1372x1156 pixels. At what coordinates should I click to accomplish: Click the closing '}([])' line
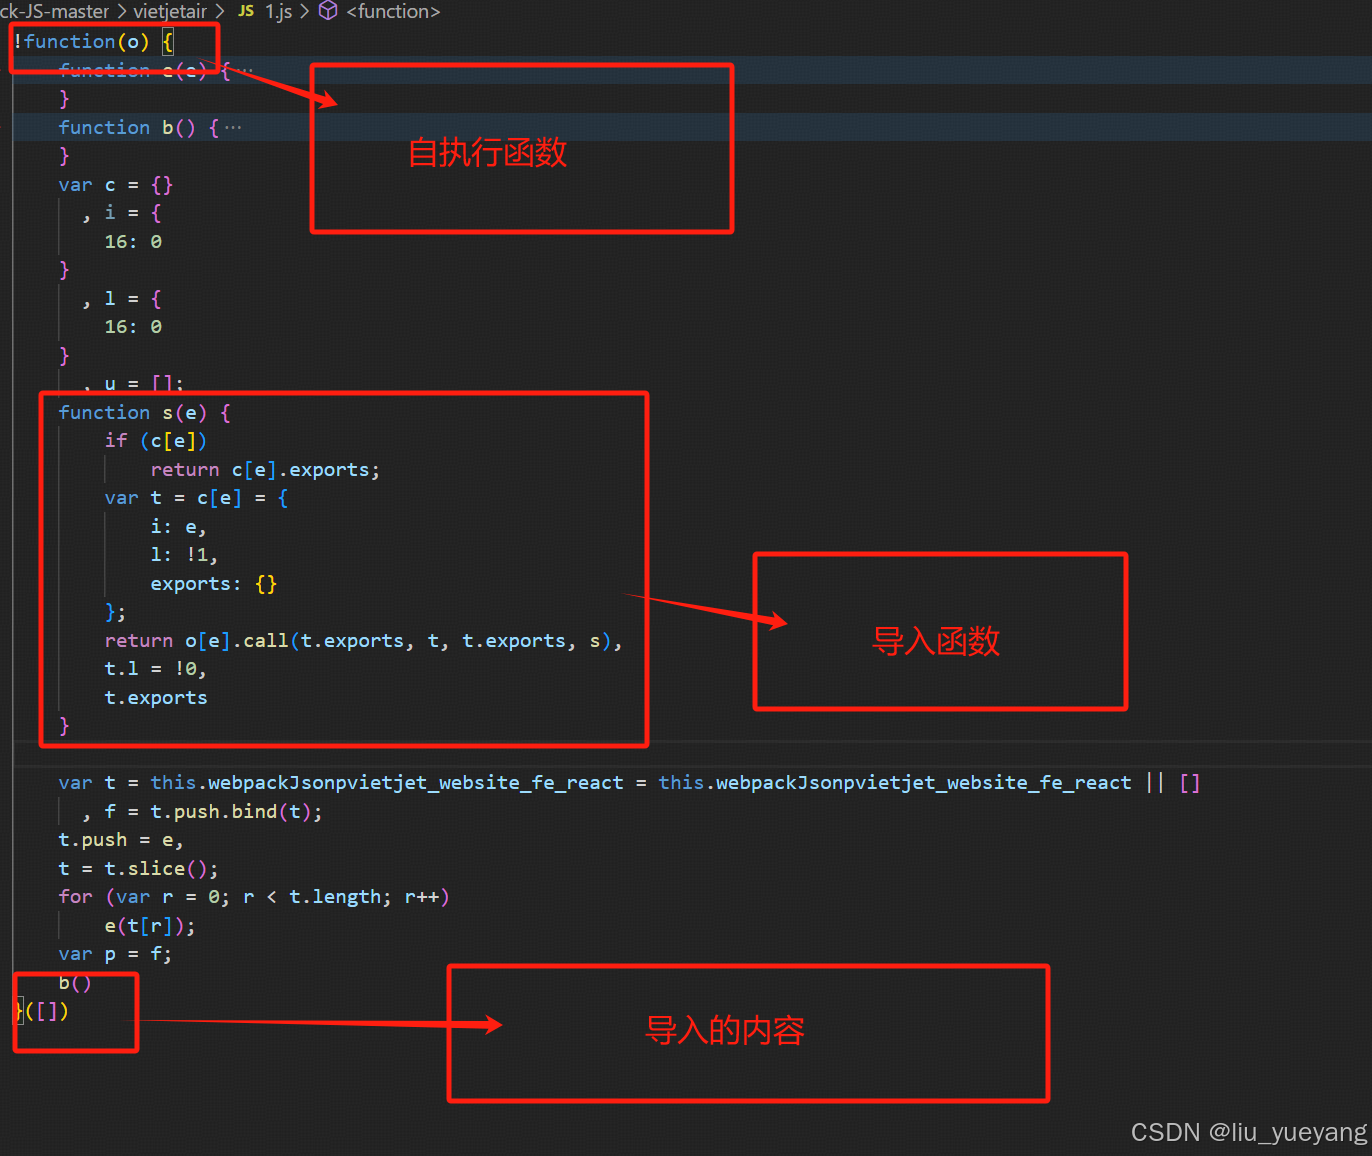[41, 1010]
